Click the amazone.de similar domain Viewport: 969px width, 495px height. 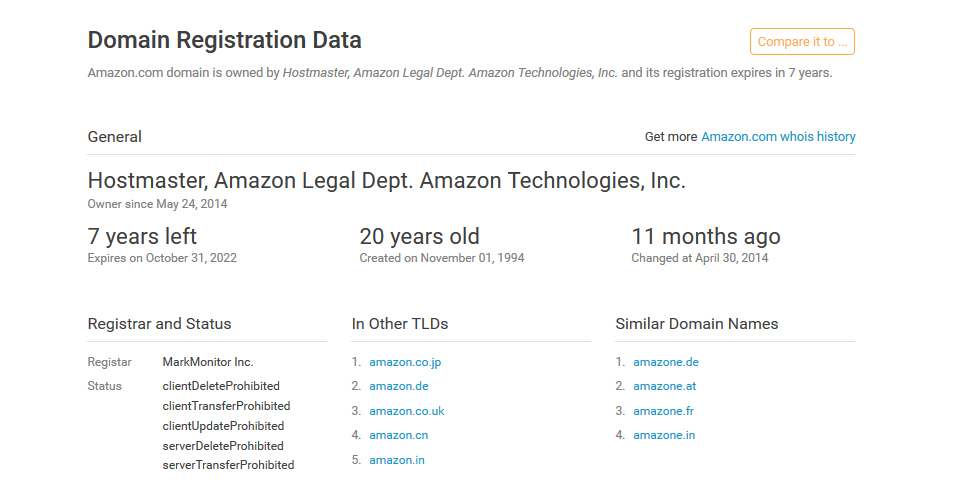coord(665,362)
